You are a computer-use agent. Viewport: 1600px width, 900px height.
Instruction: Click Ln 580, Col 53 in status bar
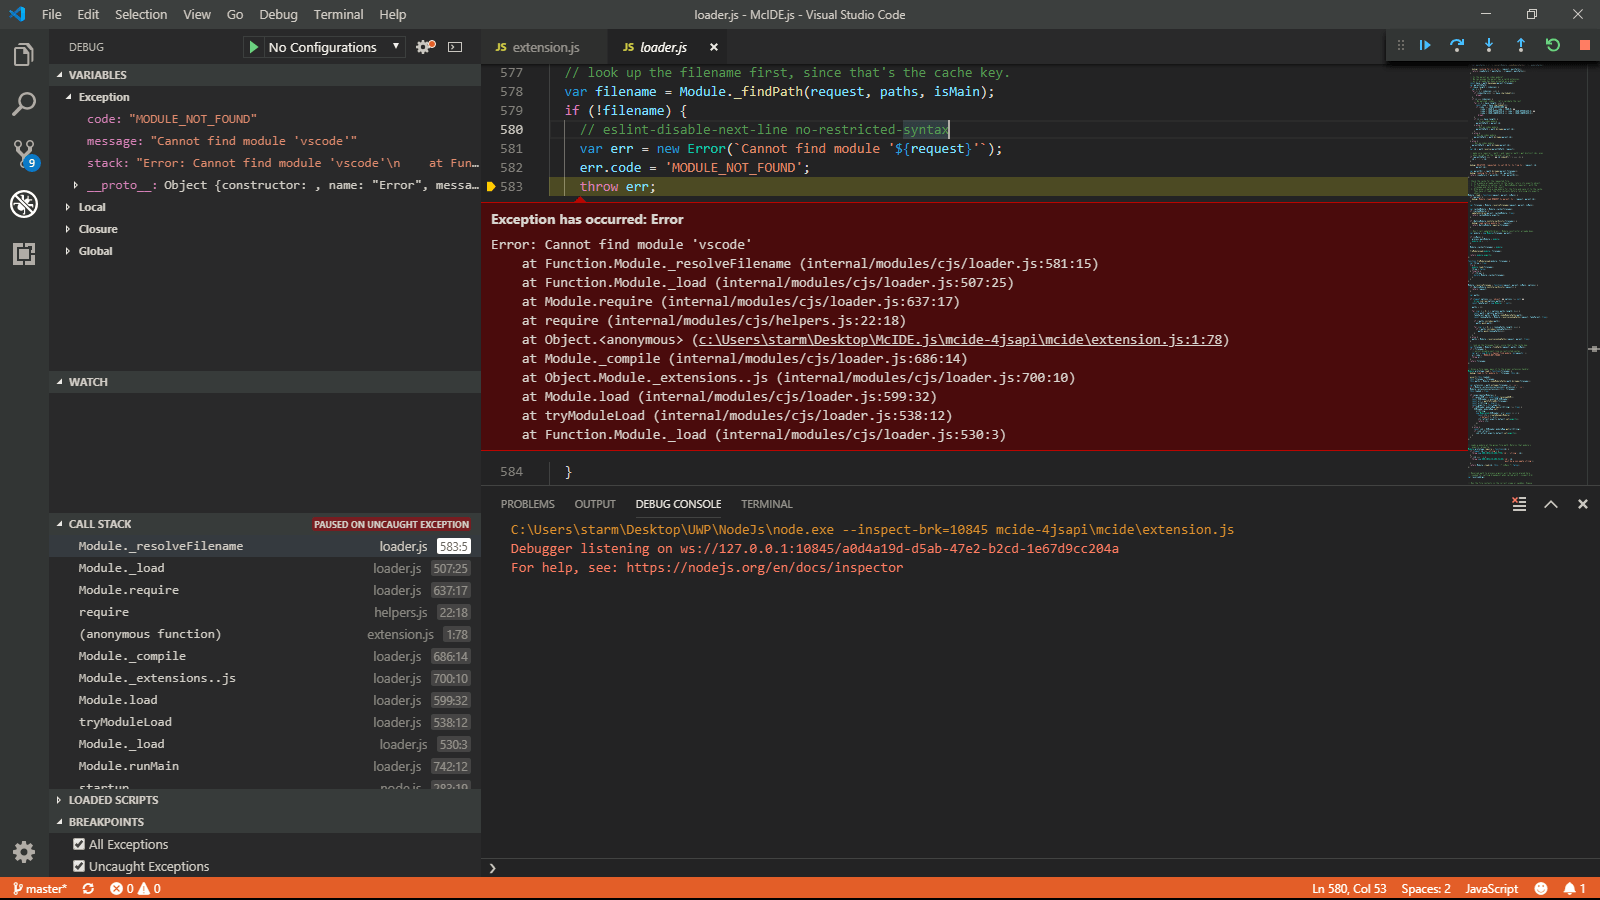pyautogui.click(x=1349, y=888)
